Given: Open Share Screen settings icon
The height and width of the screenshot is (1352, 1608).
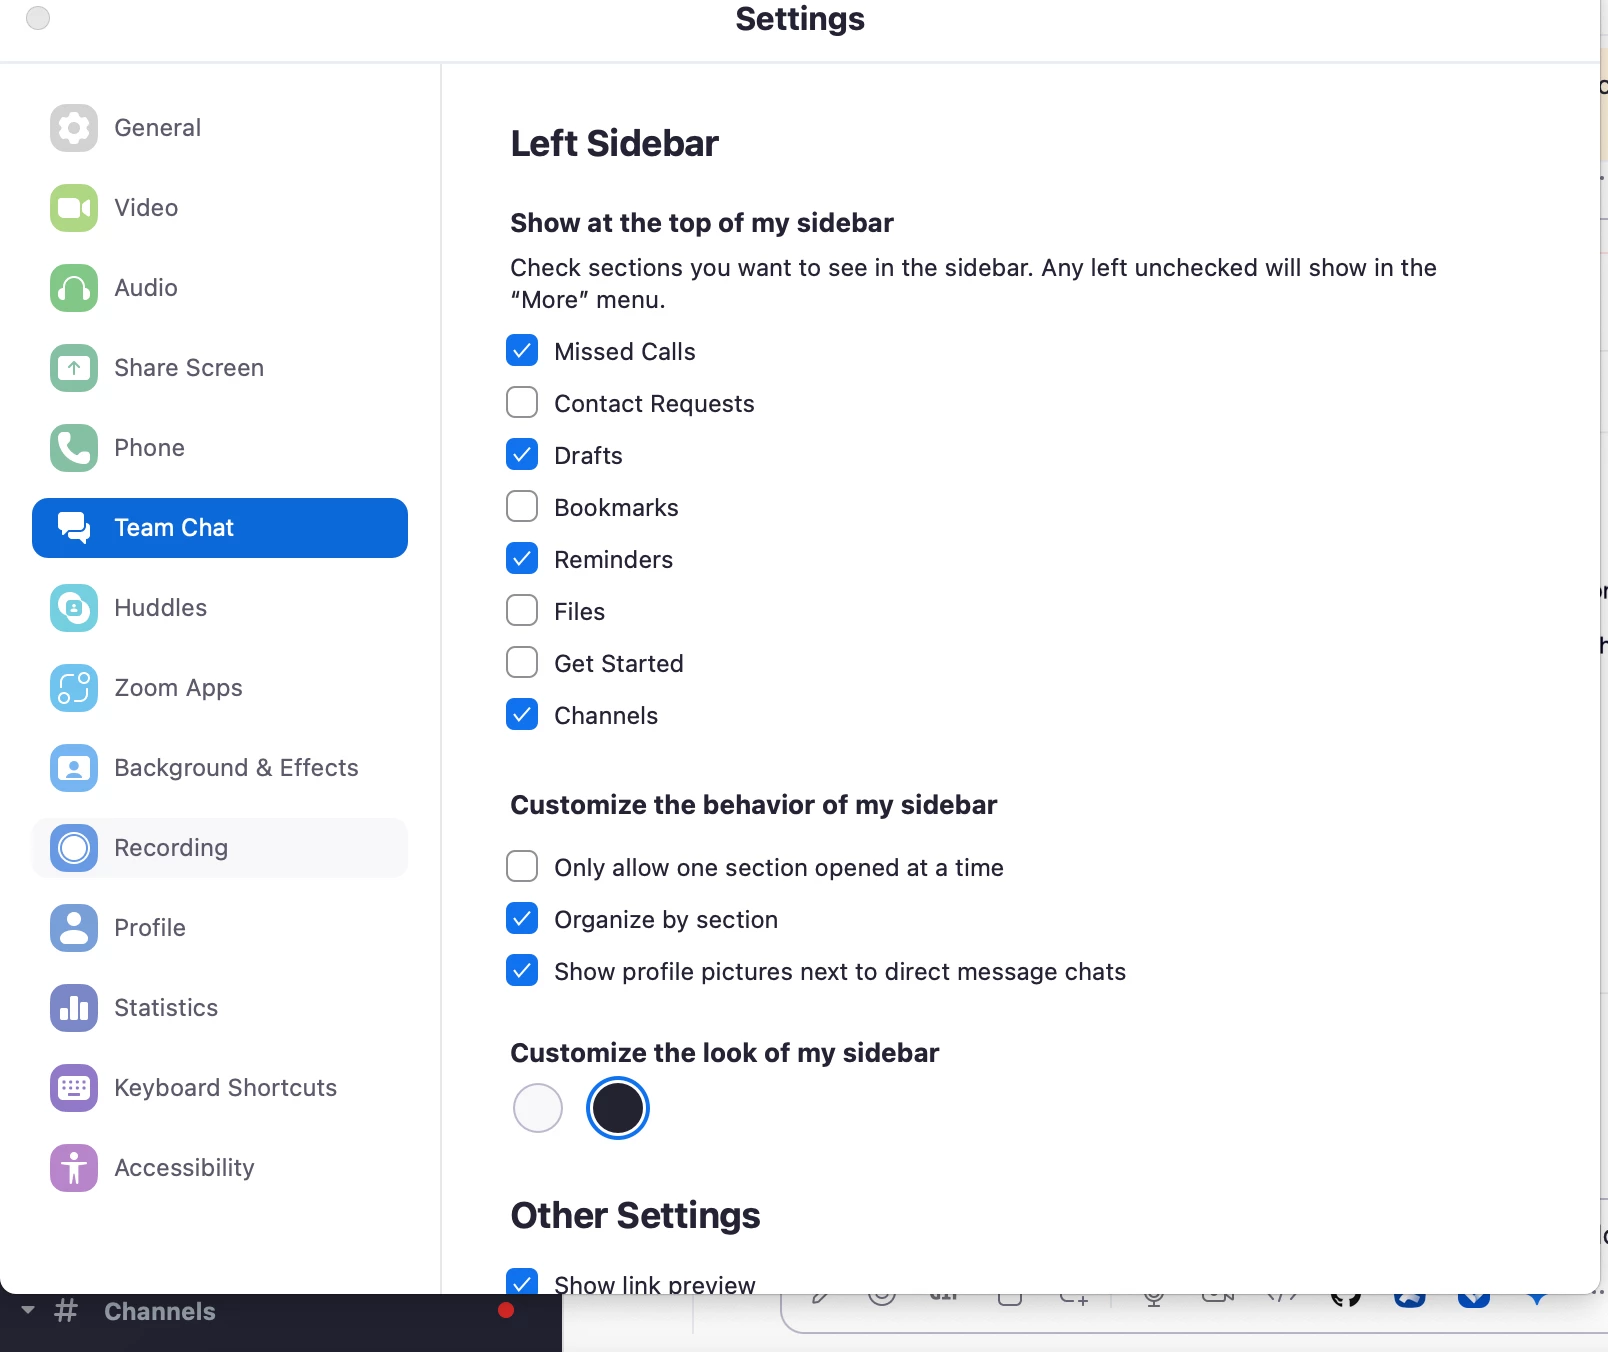Looking at the screenshot, I should click(74, 368).
